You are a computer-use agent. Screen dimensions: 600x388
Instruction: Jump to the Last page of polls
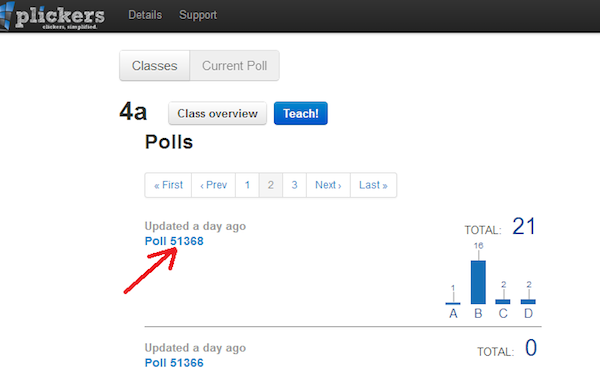(x=373, y=185)
